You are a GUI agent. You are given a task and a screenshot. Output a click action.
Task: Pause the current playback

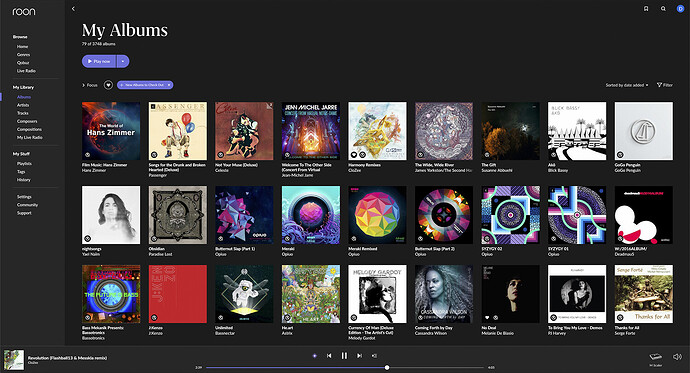[x=344, y=356]
